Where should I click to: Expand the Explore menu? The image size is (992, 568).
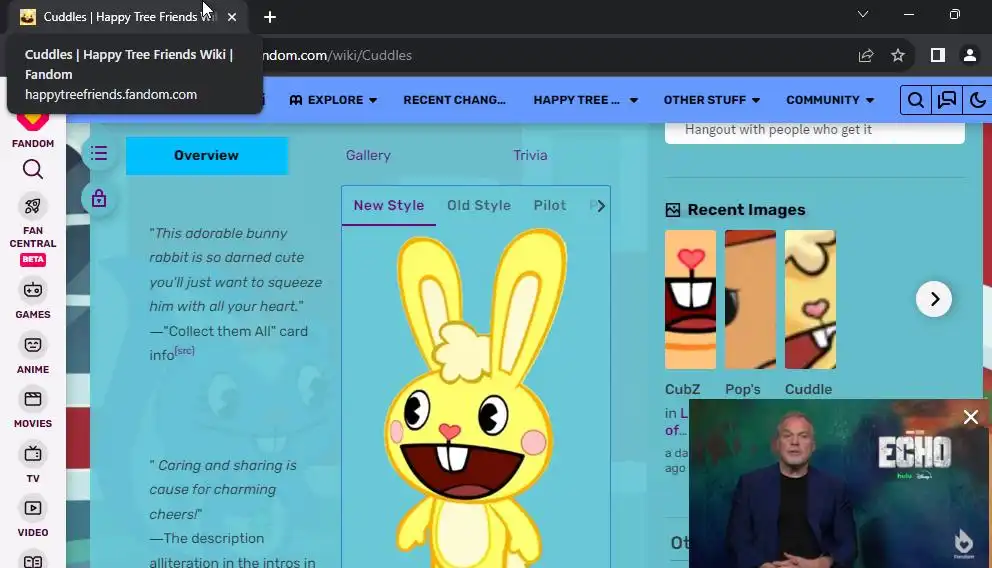[333, 100]
